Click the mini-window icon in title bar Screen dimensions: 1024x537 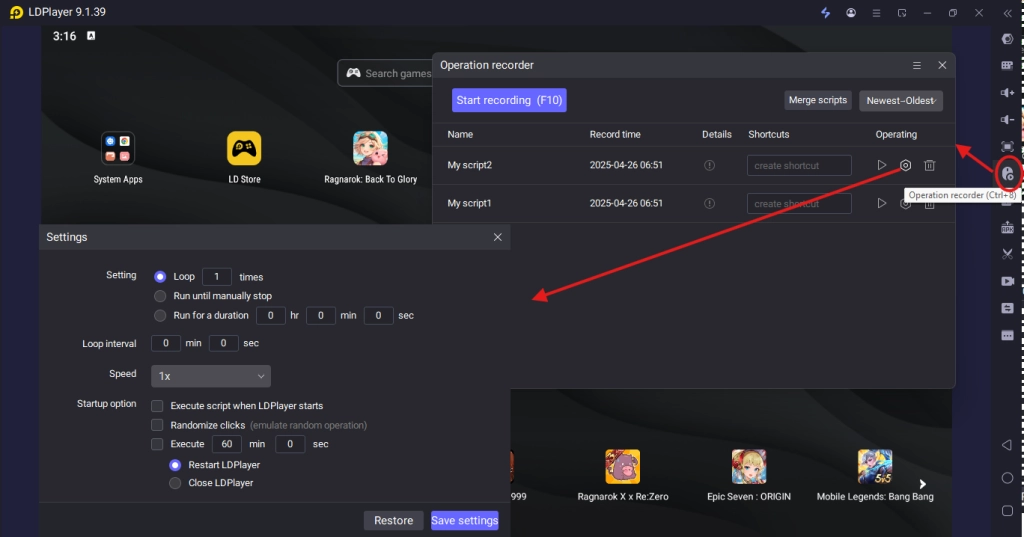tap(902, 12)
